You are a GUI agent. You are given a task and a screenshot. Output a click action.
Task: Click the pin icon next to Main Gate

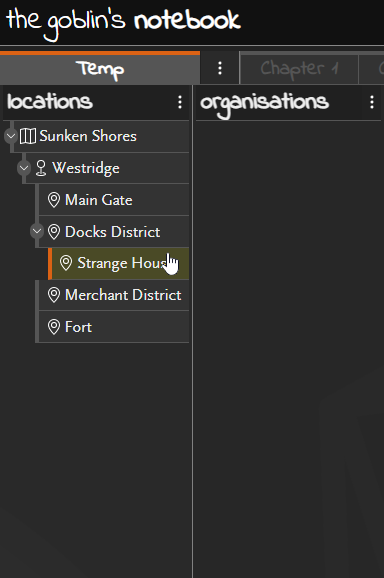[54, 200]
